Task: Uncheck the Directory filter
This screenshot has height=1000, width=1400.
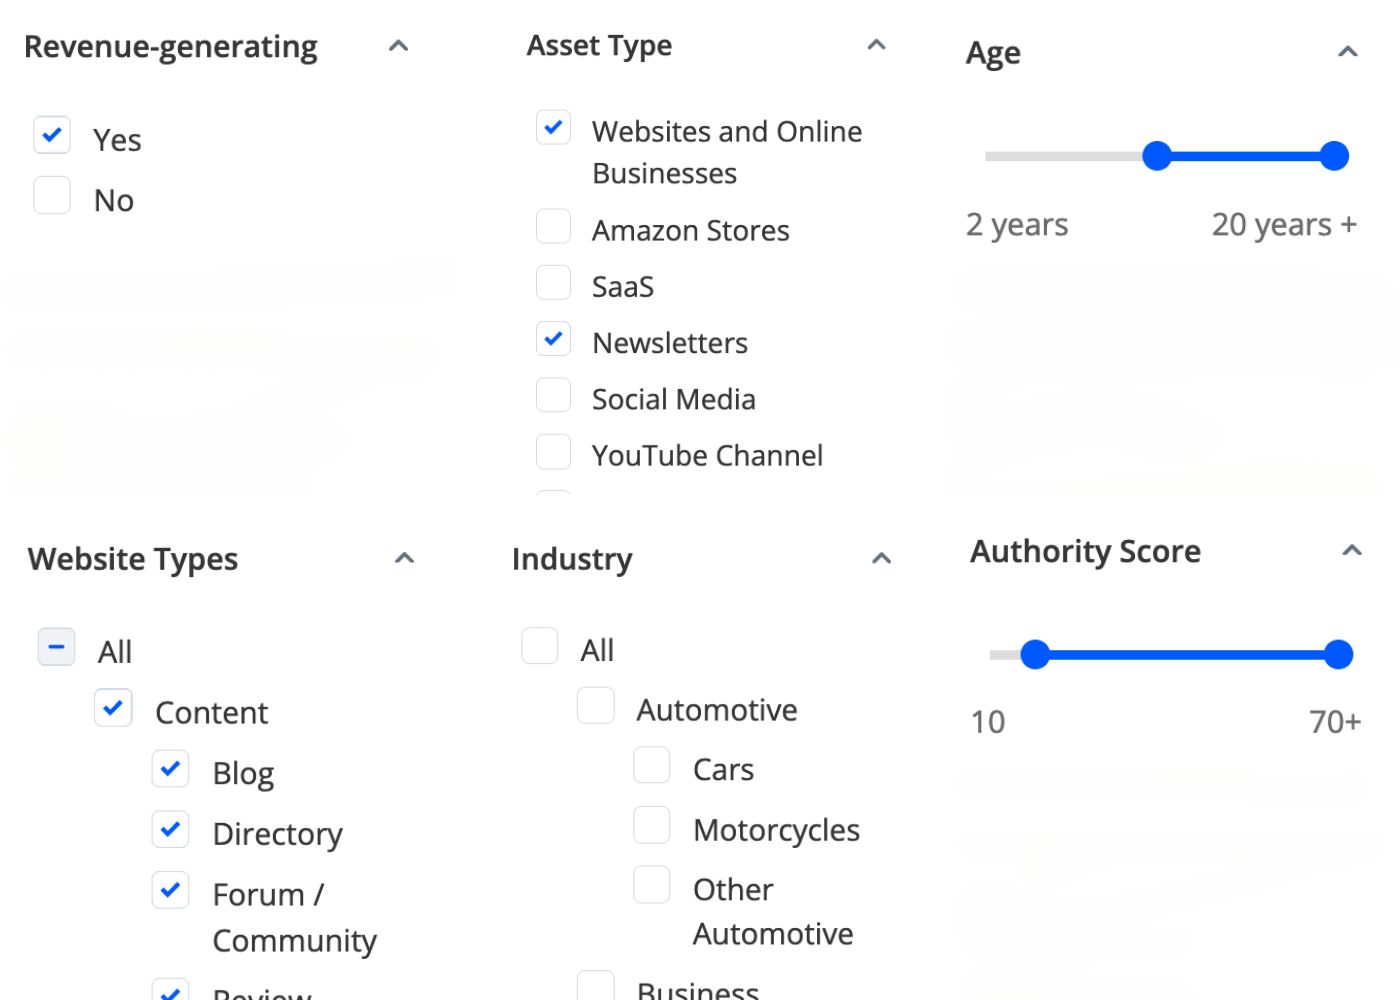Action: tap(170, 829)
